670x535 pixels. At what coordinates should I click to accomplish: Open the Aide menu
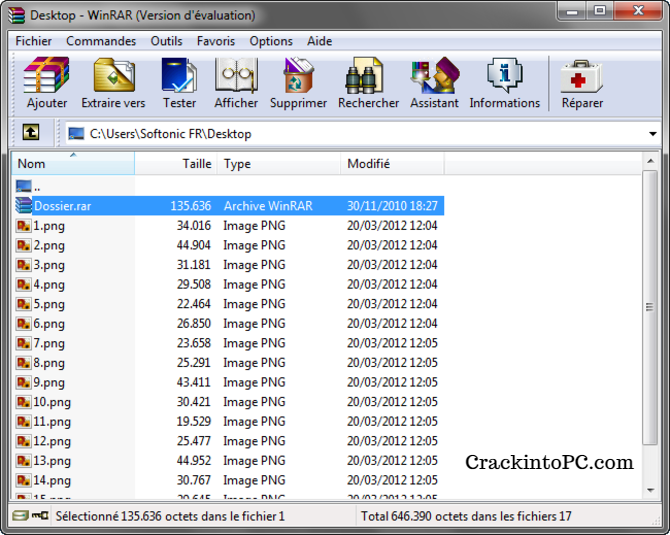tap(319, 41)
